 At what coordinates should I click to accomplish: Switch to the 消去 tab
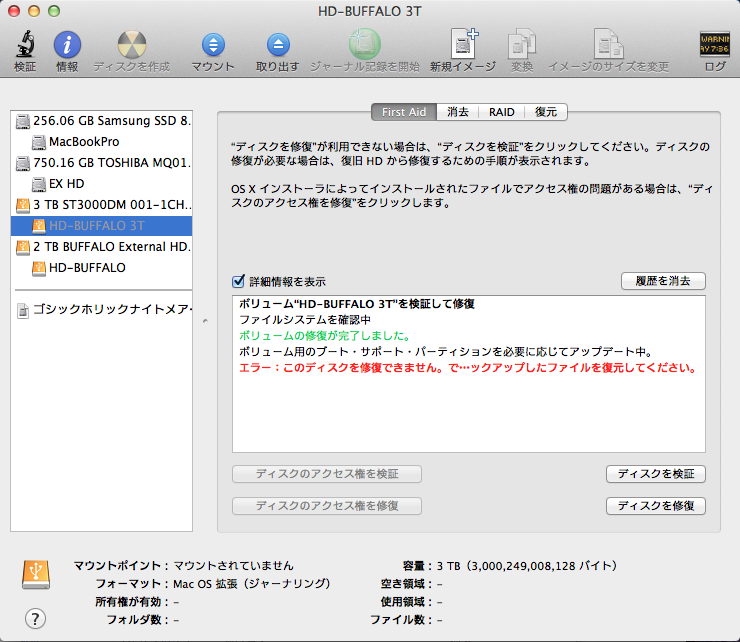point(458,112)
